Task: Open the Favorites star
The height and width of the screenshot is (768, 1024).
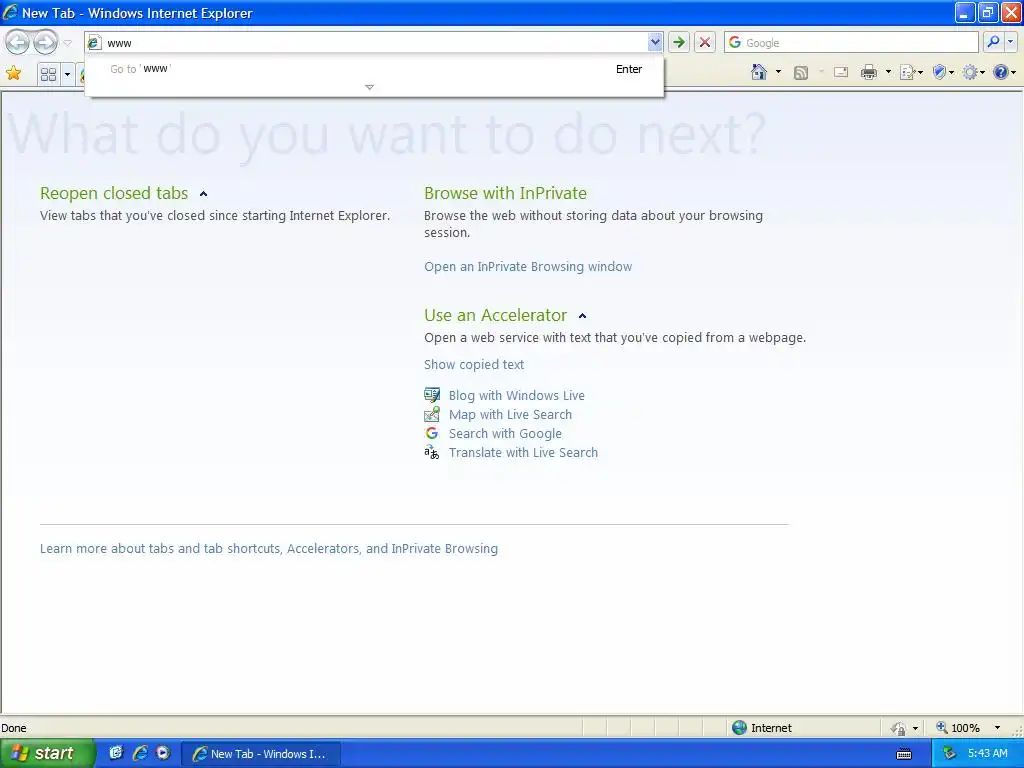Action: [x=13, y=73]
